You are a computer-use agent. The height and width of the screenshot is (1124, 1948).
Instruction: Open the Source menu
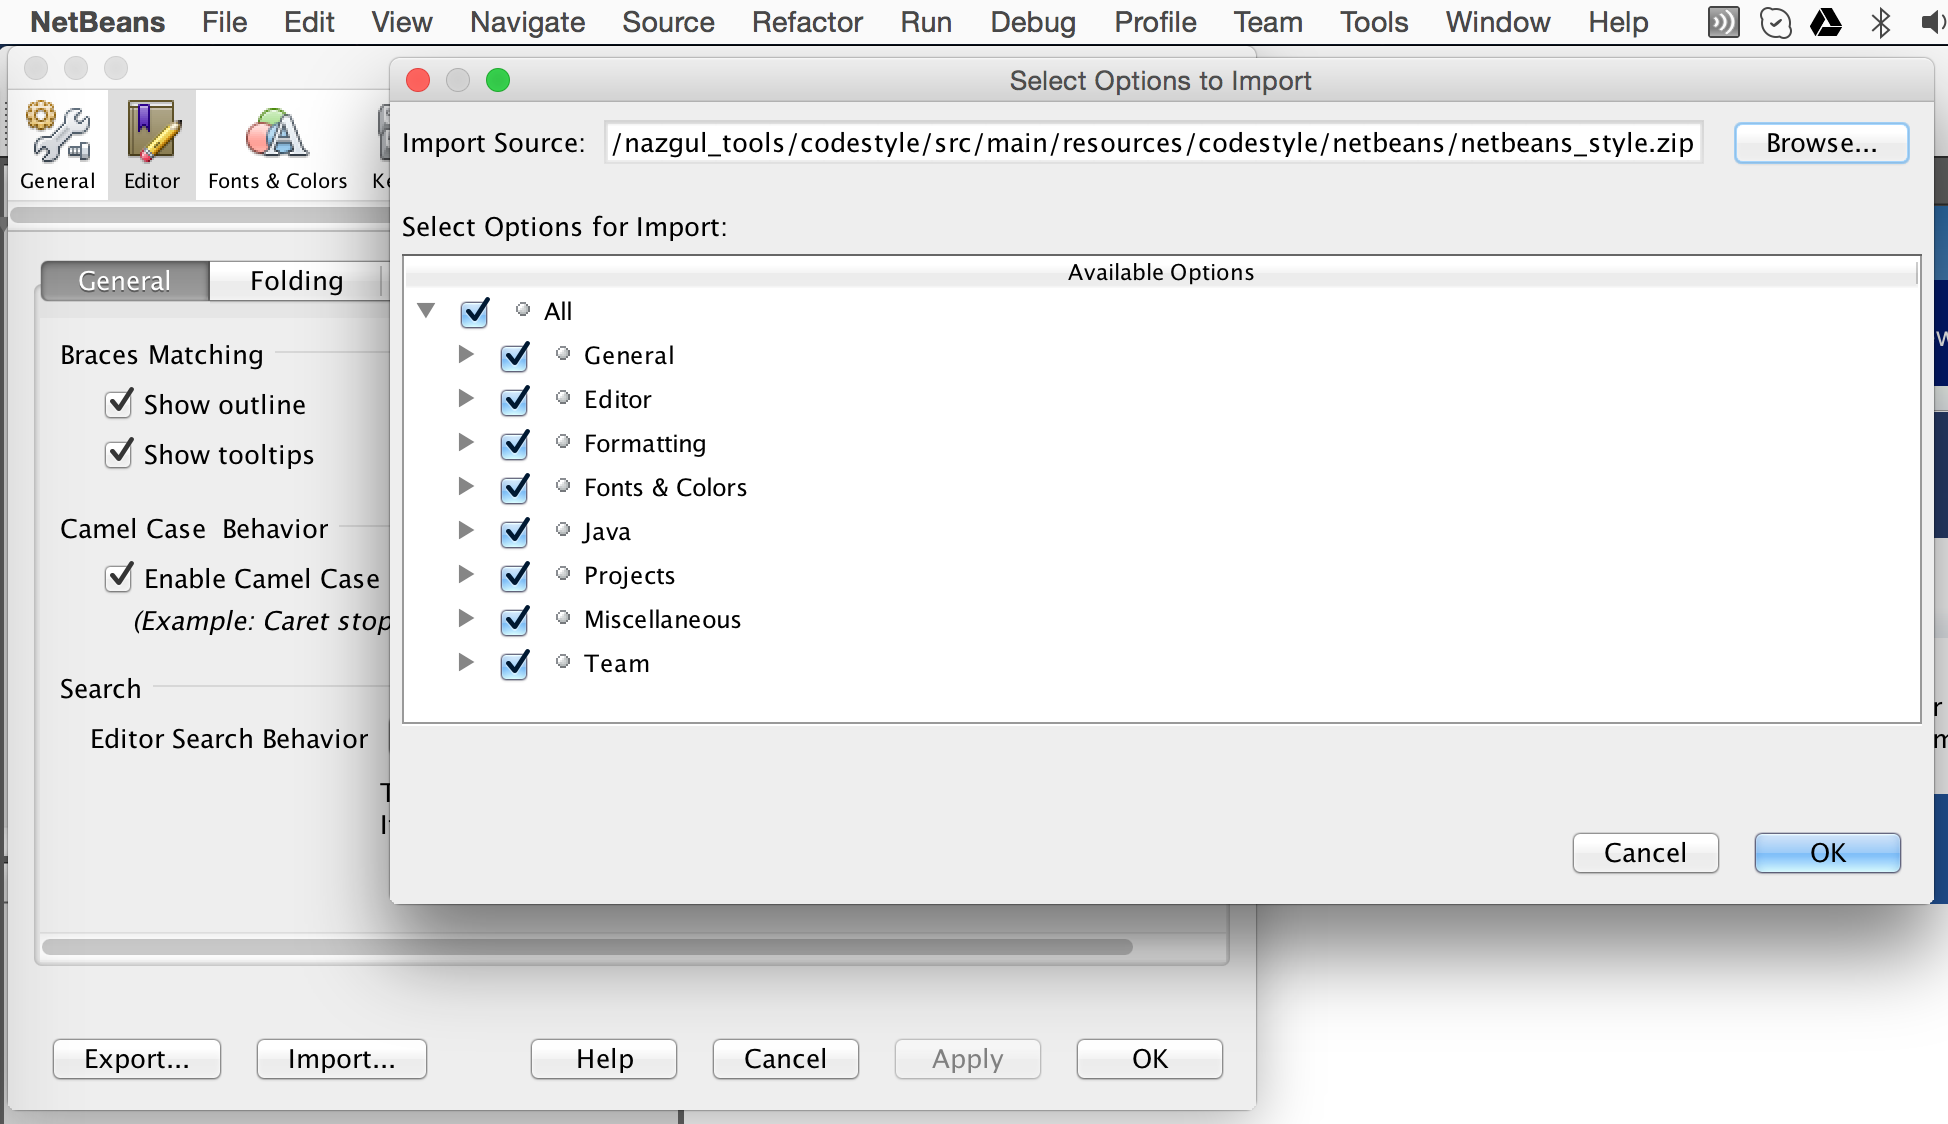(x=668, y=22)
